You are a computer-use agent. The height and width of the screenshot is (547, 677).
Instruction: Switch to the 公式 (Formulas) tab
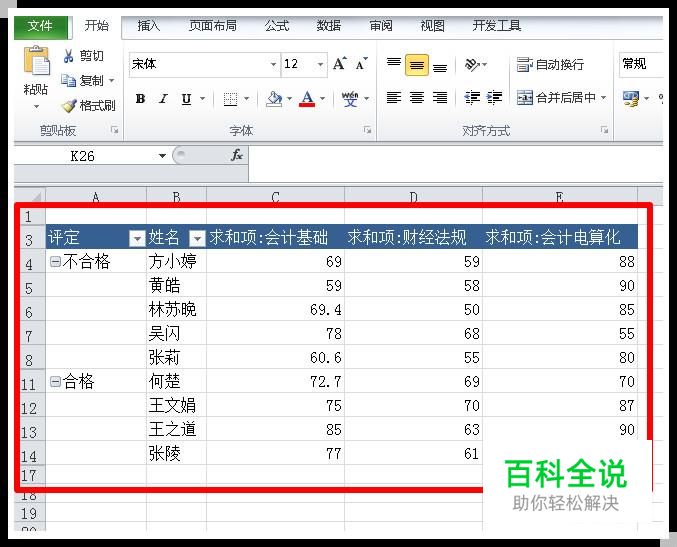tap(277, 26)
